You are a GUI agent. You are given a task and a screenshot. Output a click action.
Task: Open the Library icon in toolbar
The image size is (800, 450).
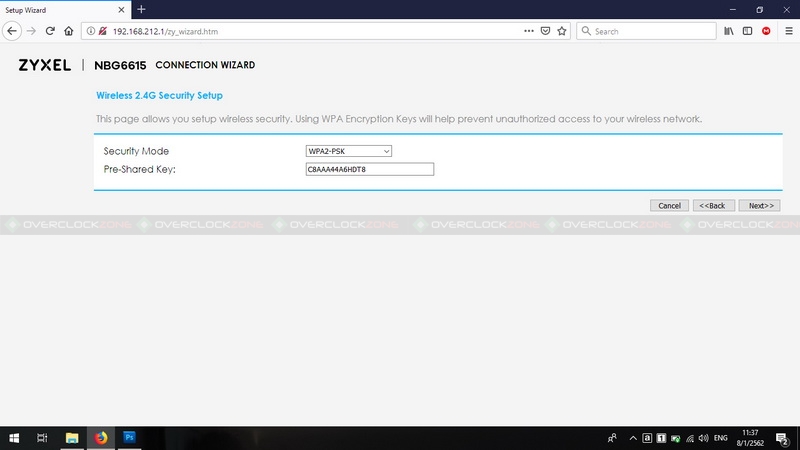[729, 31]
